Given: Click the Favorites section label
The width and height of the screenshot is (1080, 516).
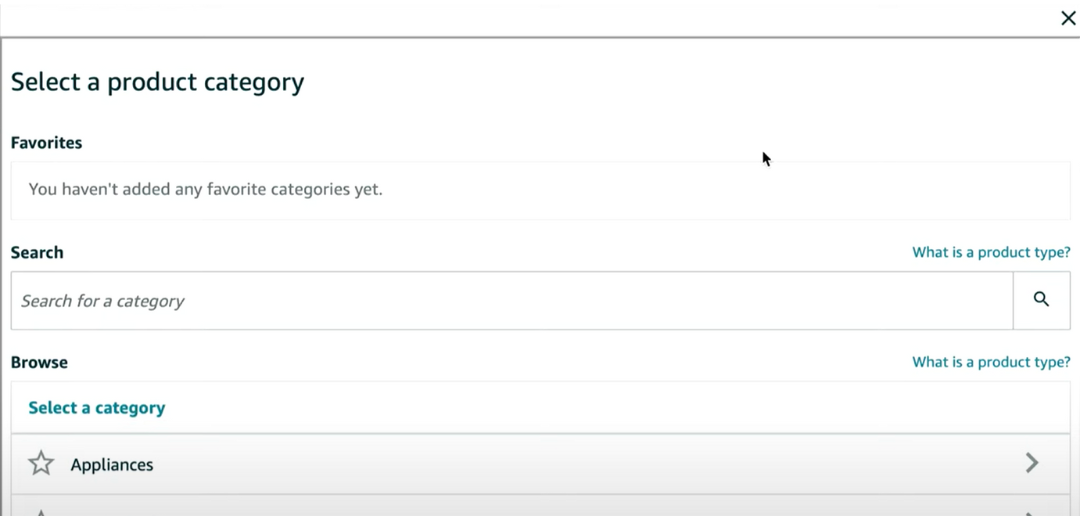Looking at the screenshot, I should tap(46, 143).
